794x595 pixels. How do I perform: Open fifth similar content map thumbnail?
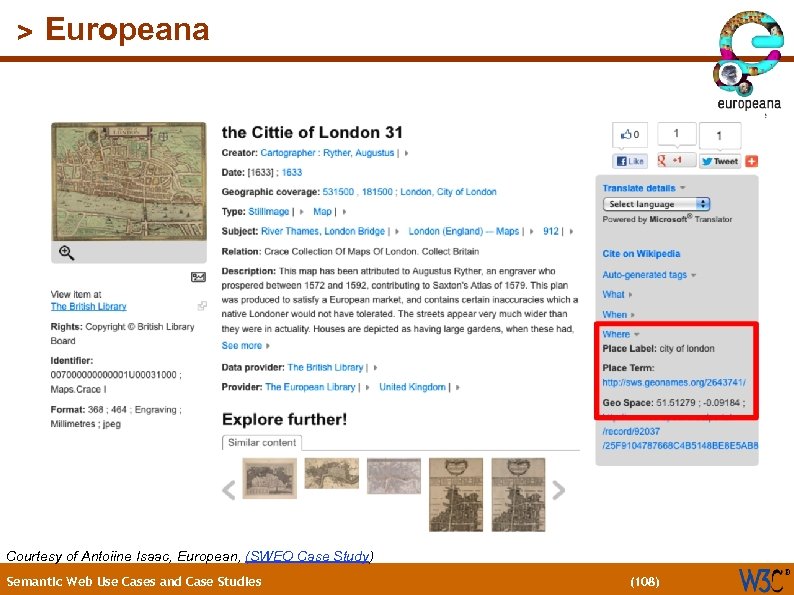pyautogui.click(x=519, y=495)
